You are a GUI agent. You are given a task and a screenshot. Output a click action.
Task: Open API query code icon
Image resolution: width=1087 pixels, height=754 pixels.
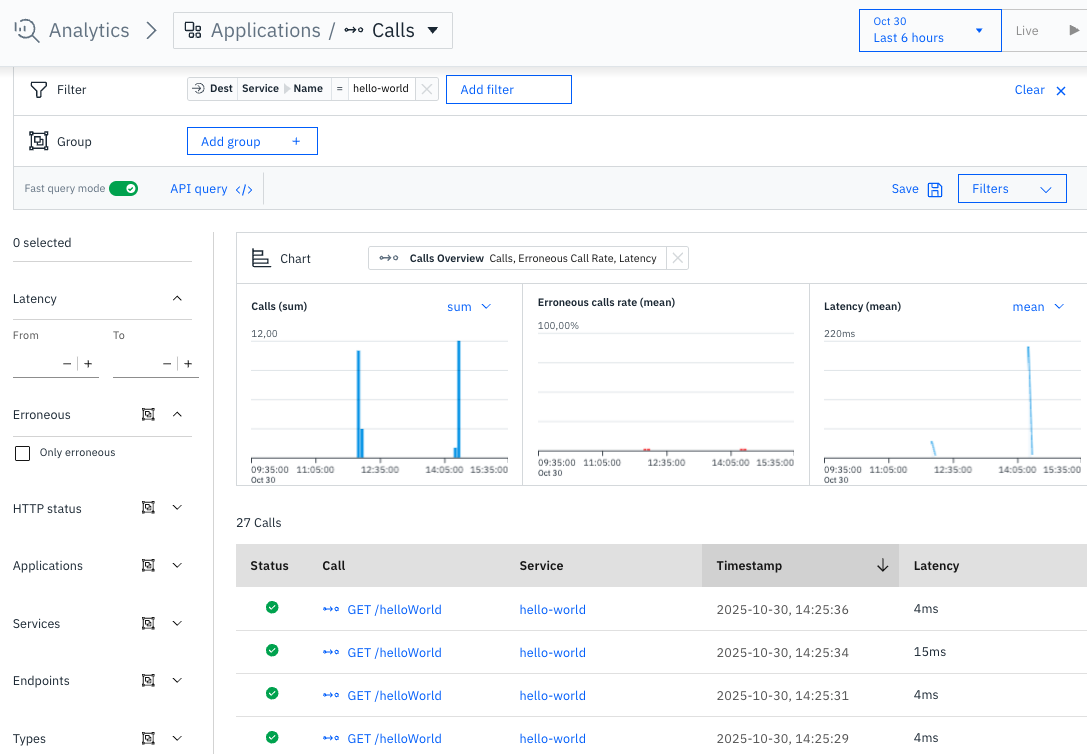(244, 189)
